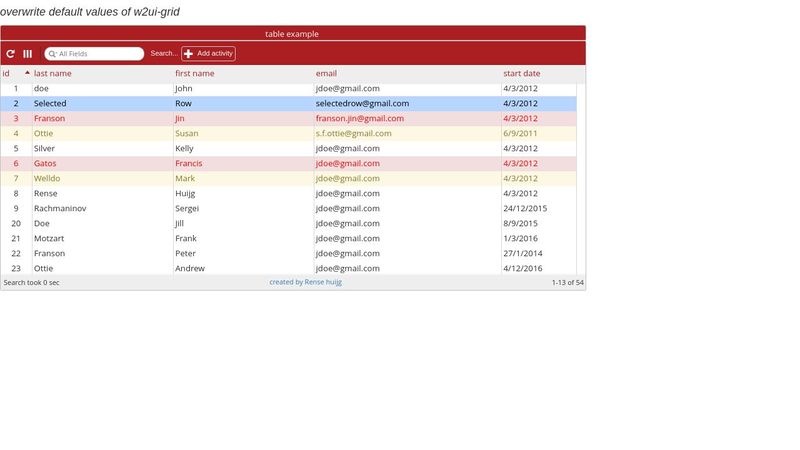Click the table example title bar
This screenshot has height=450, width=800.
pyautogui.click(x=292, y=34)
